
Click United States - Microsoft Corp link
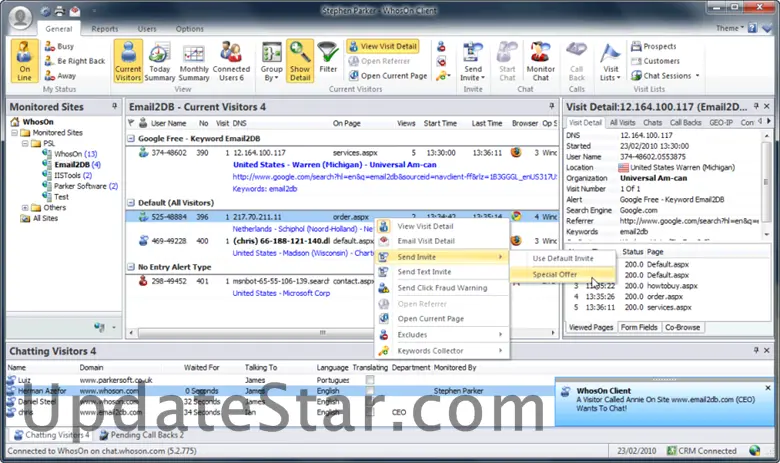pyautogui.click(x=281, y=293)
